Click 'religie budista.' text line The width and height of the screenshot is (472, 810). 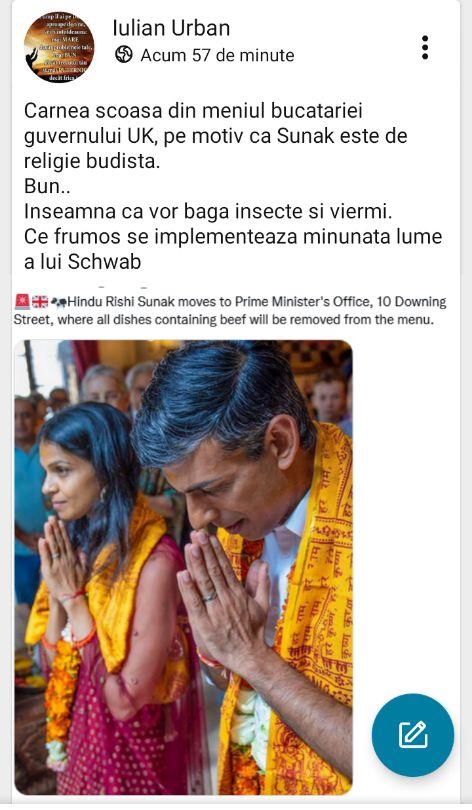[92, 161]
